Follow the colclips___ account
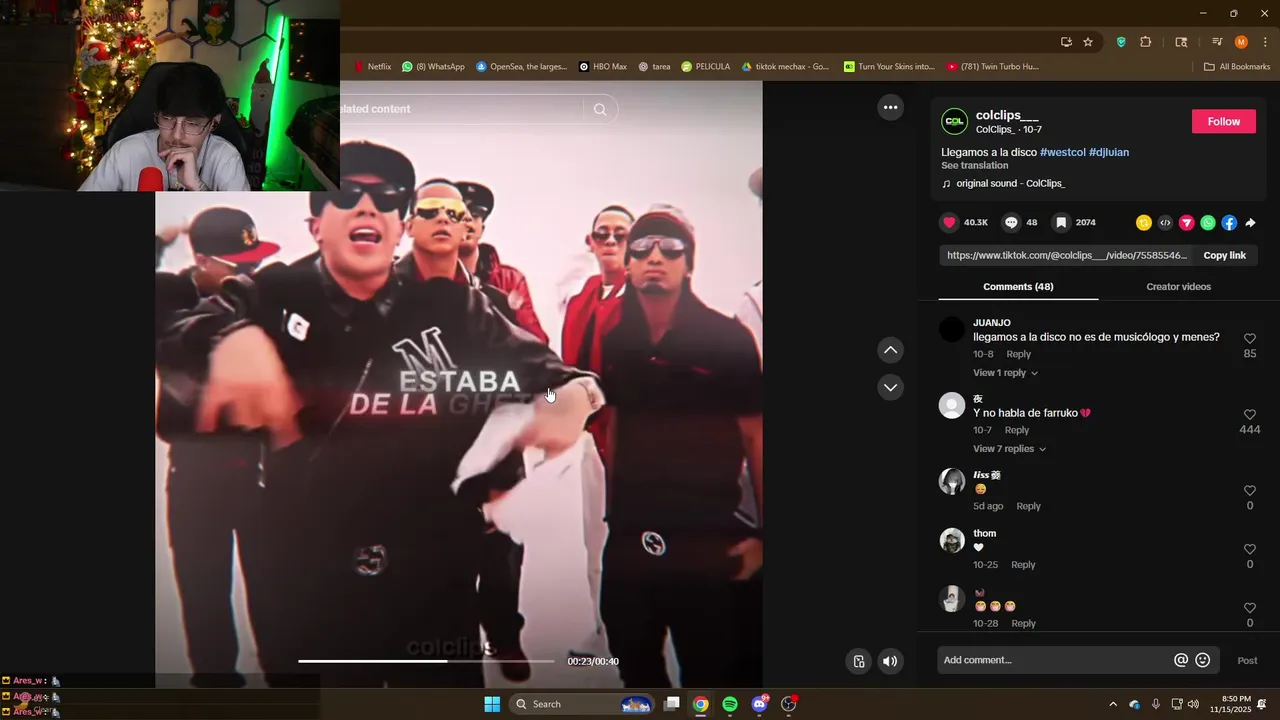 [x=1223, y=121]
